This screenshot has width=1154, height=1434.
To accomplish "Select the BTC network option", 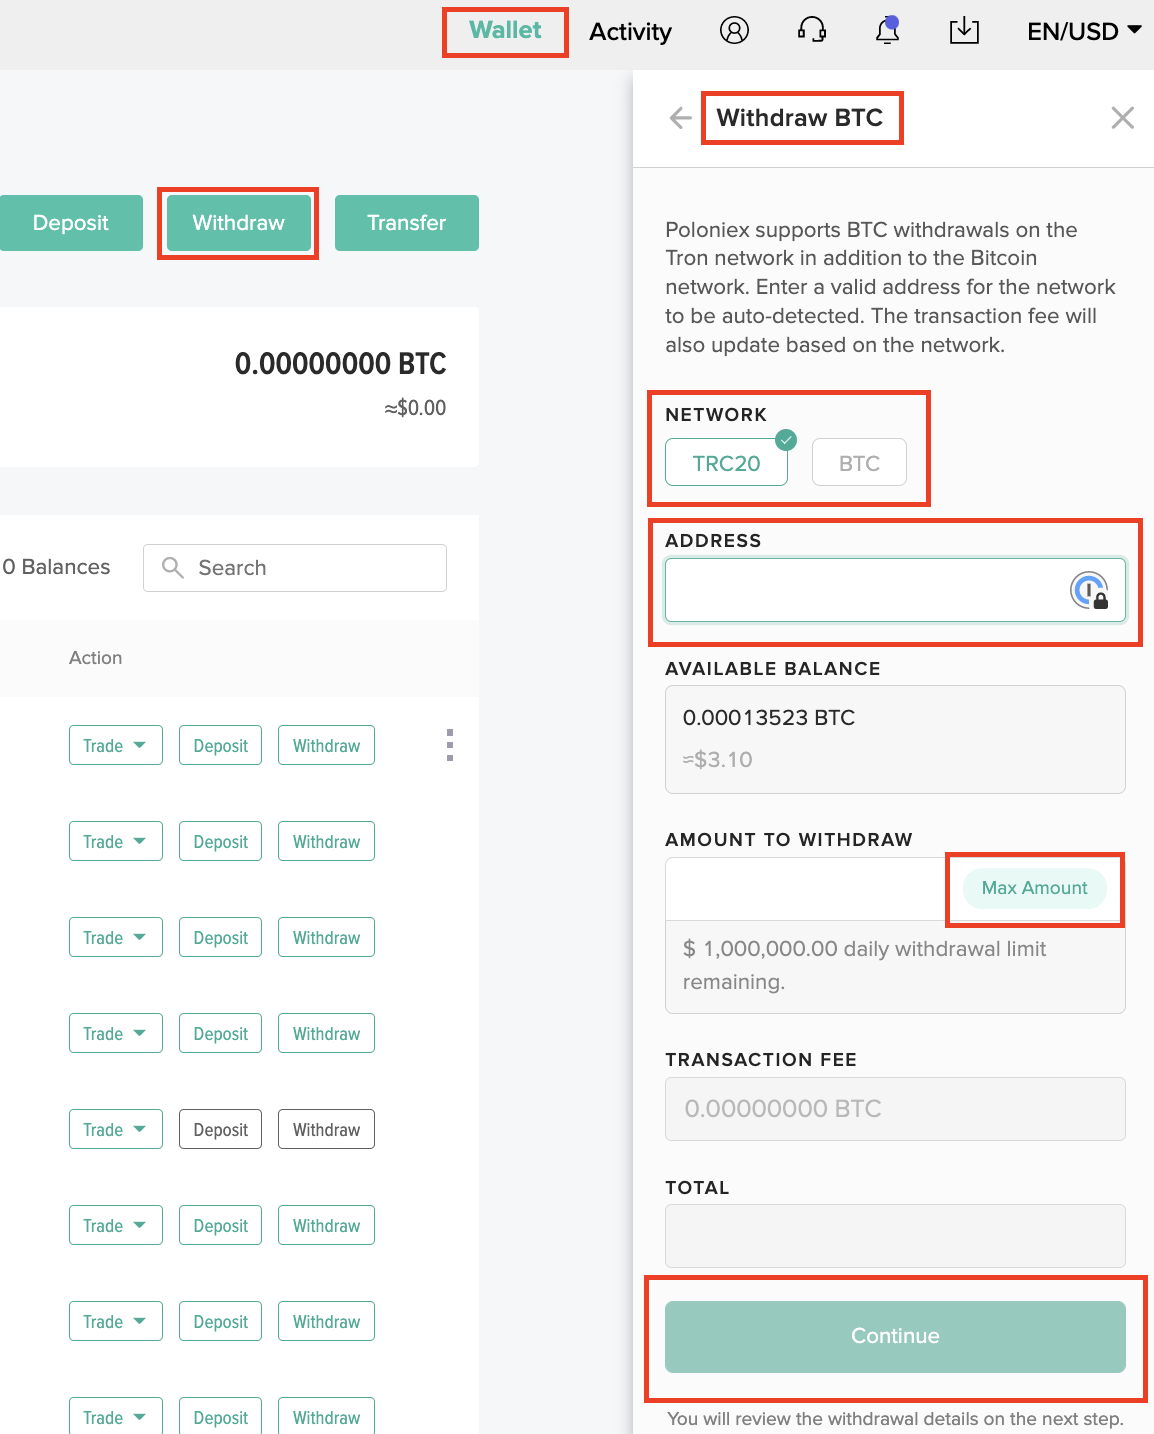I will coord(859,463).
